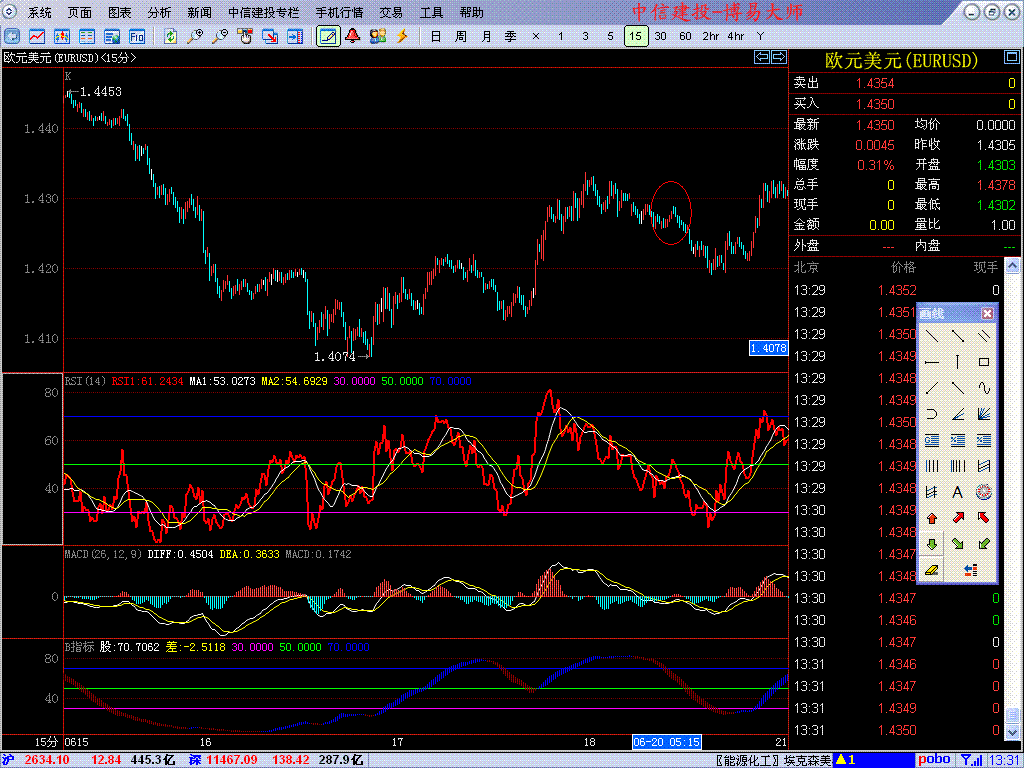The width and height of the screenshot is (1024, 768).
Task: Click the 15分 label at chart bottom-left
Action: click(x=46, y=742)
